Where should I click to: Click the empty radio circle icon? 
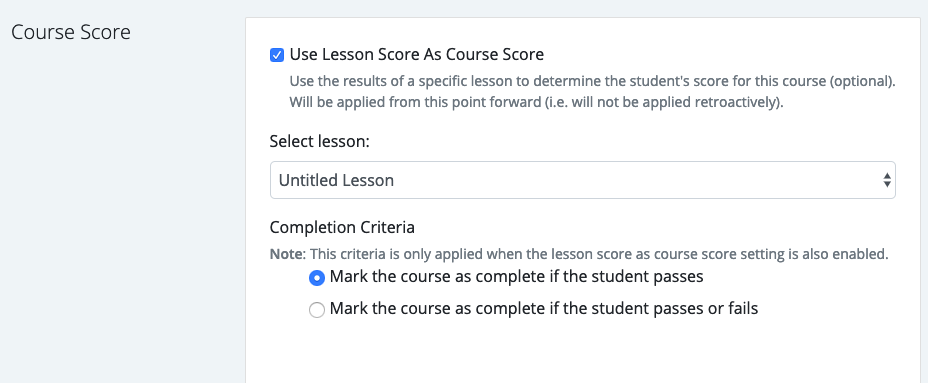[317, 310]
